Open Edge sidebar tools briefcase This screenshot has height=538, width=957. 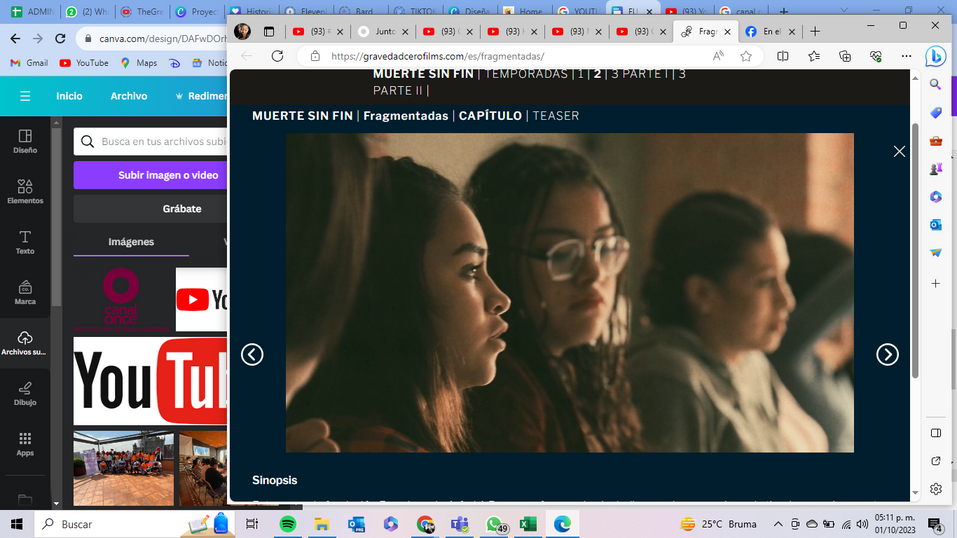click(x=936, y=141)
